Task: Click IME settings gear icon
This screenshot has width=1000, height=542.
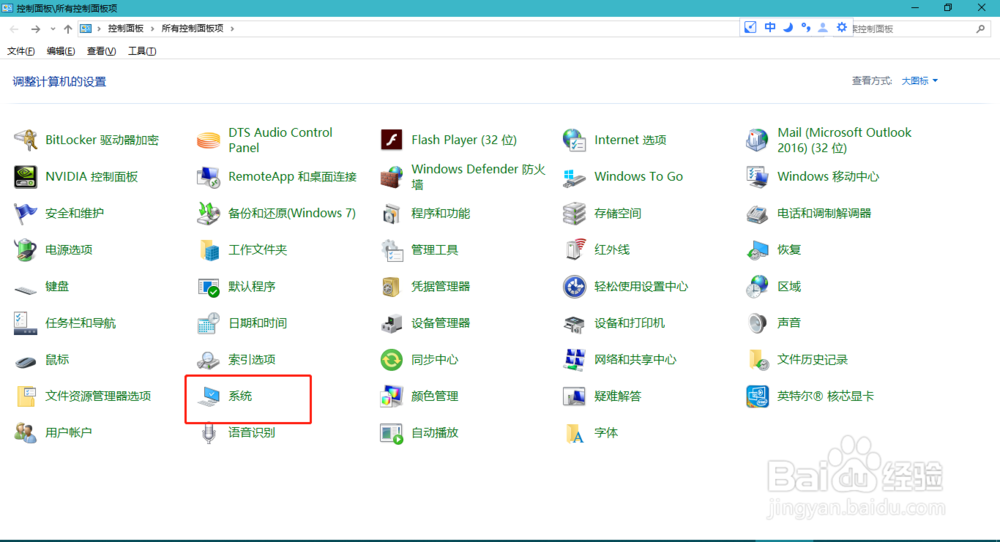Action: 842,27
